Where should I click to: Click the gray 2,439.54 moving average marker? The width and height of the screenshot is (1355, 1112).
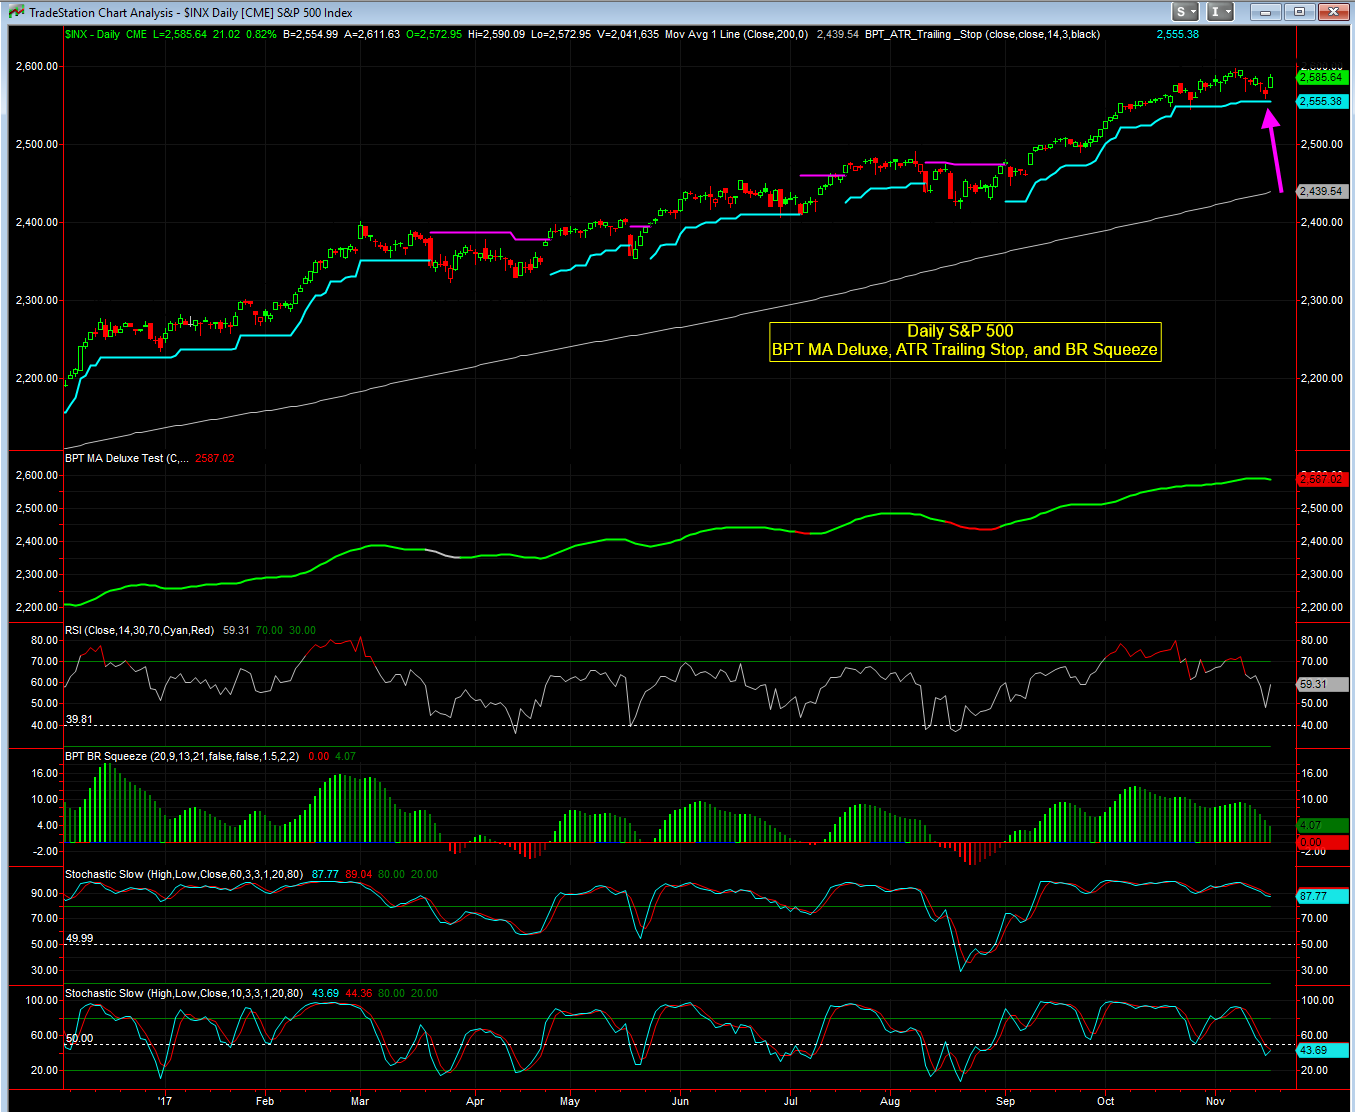point(1321,191)
